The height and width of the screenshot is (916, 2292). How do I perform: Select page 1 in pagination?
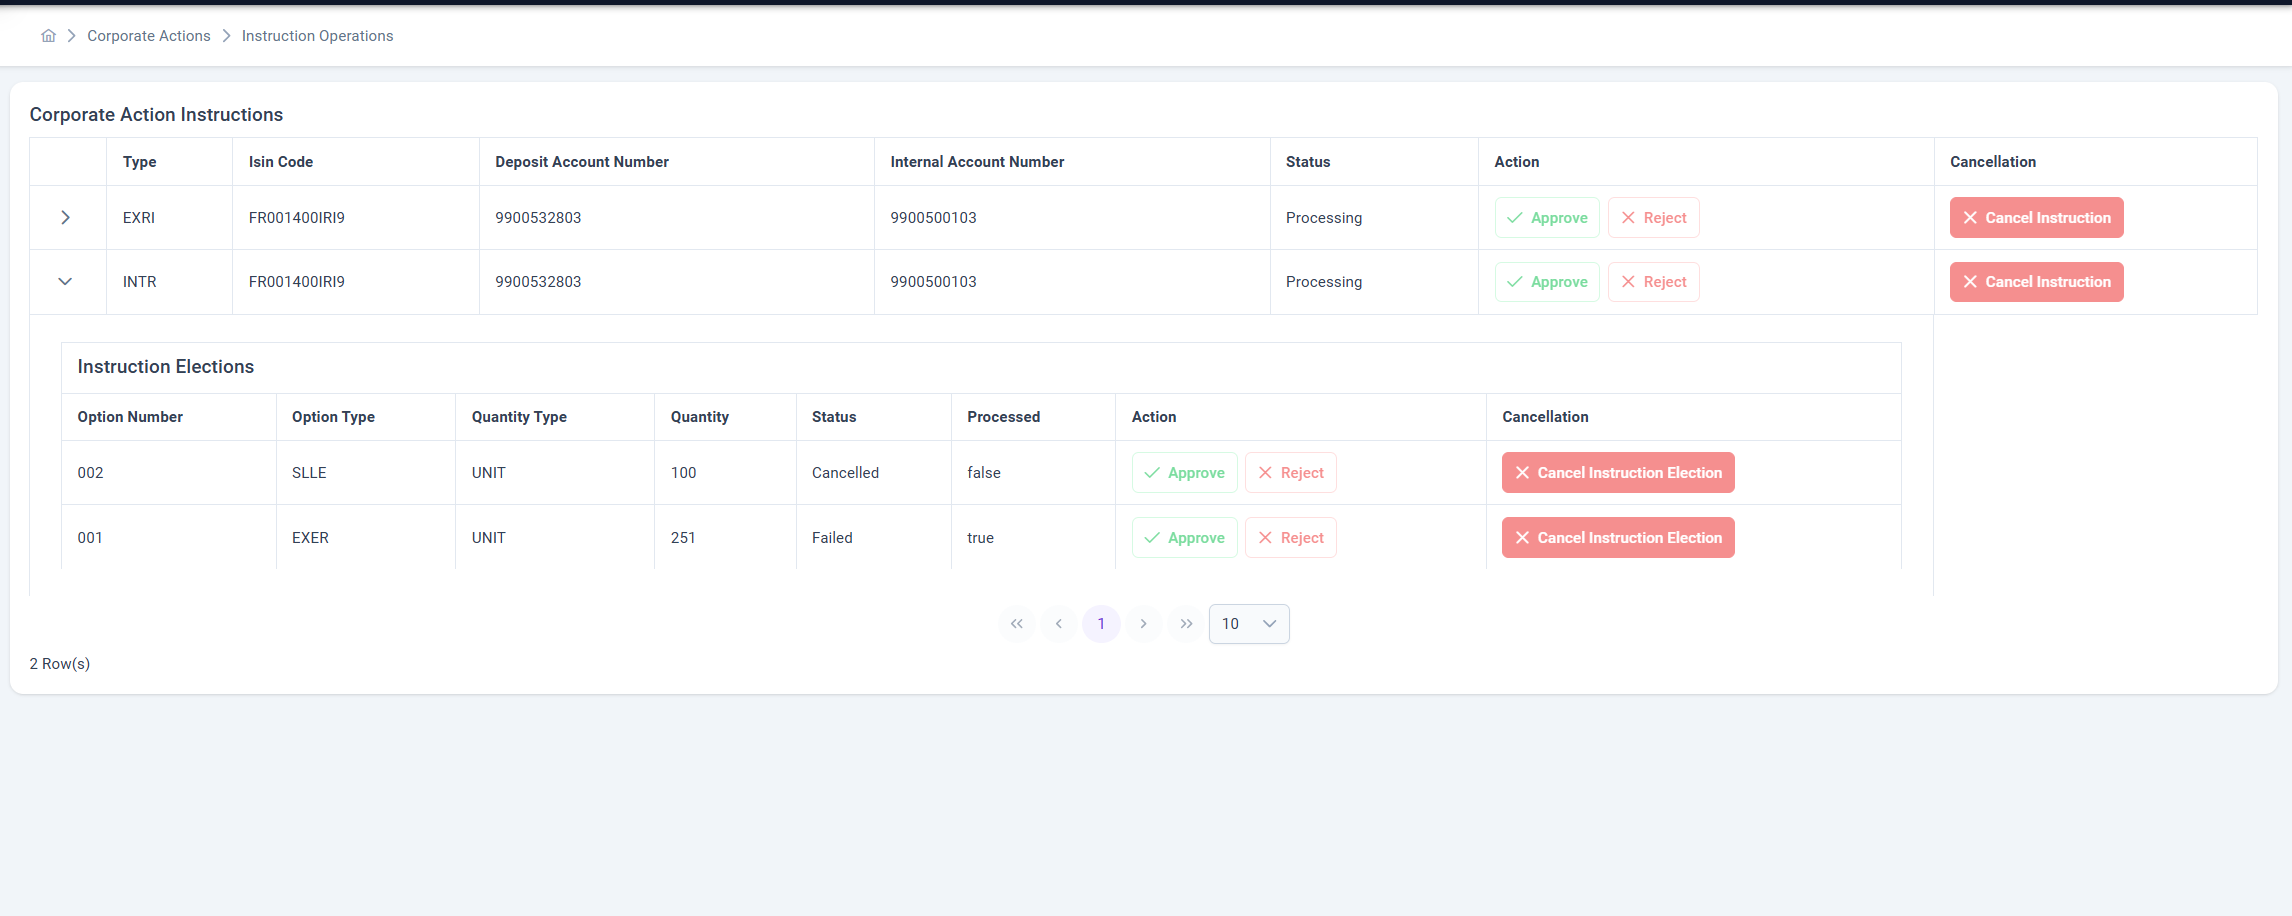[x=1101, y=623]
